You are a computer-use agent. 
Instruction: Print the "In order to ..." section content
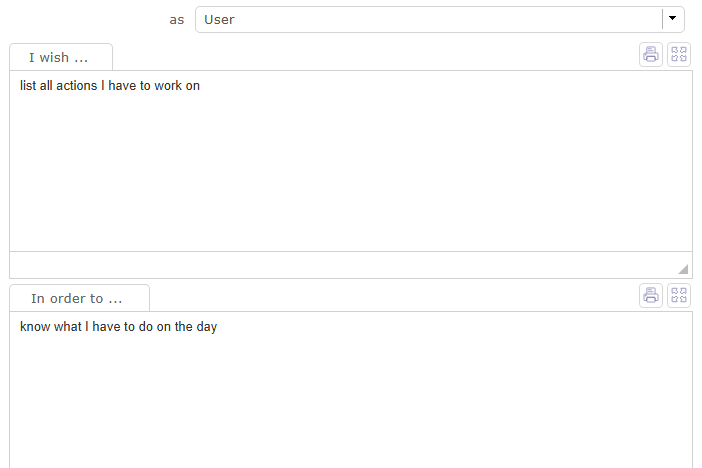[651, 295]
